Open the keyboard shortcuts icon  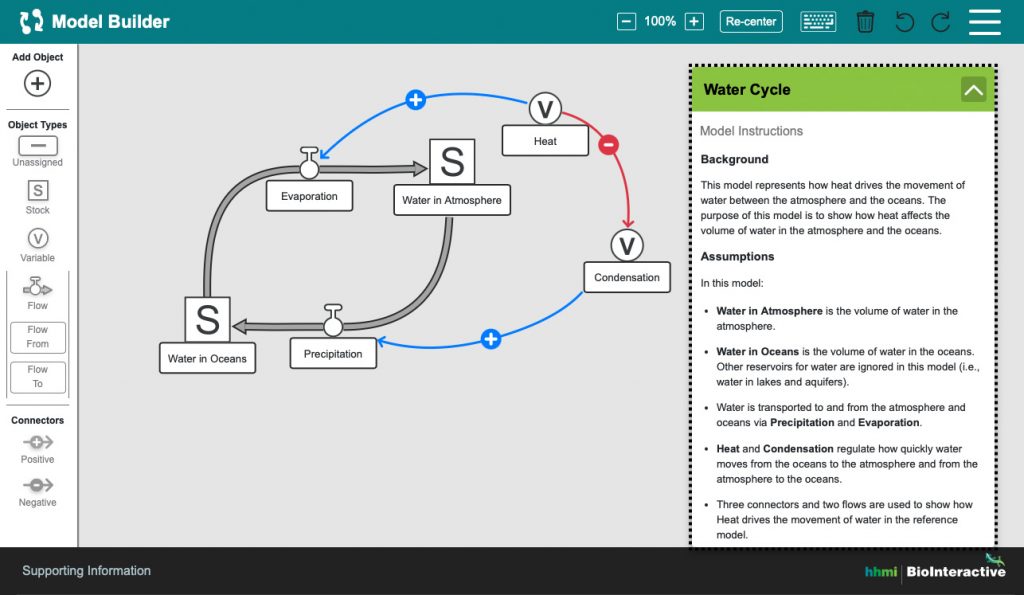pos(818,22)
